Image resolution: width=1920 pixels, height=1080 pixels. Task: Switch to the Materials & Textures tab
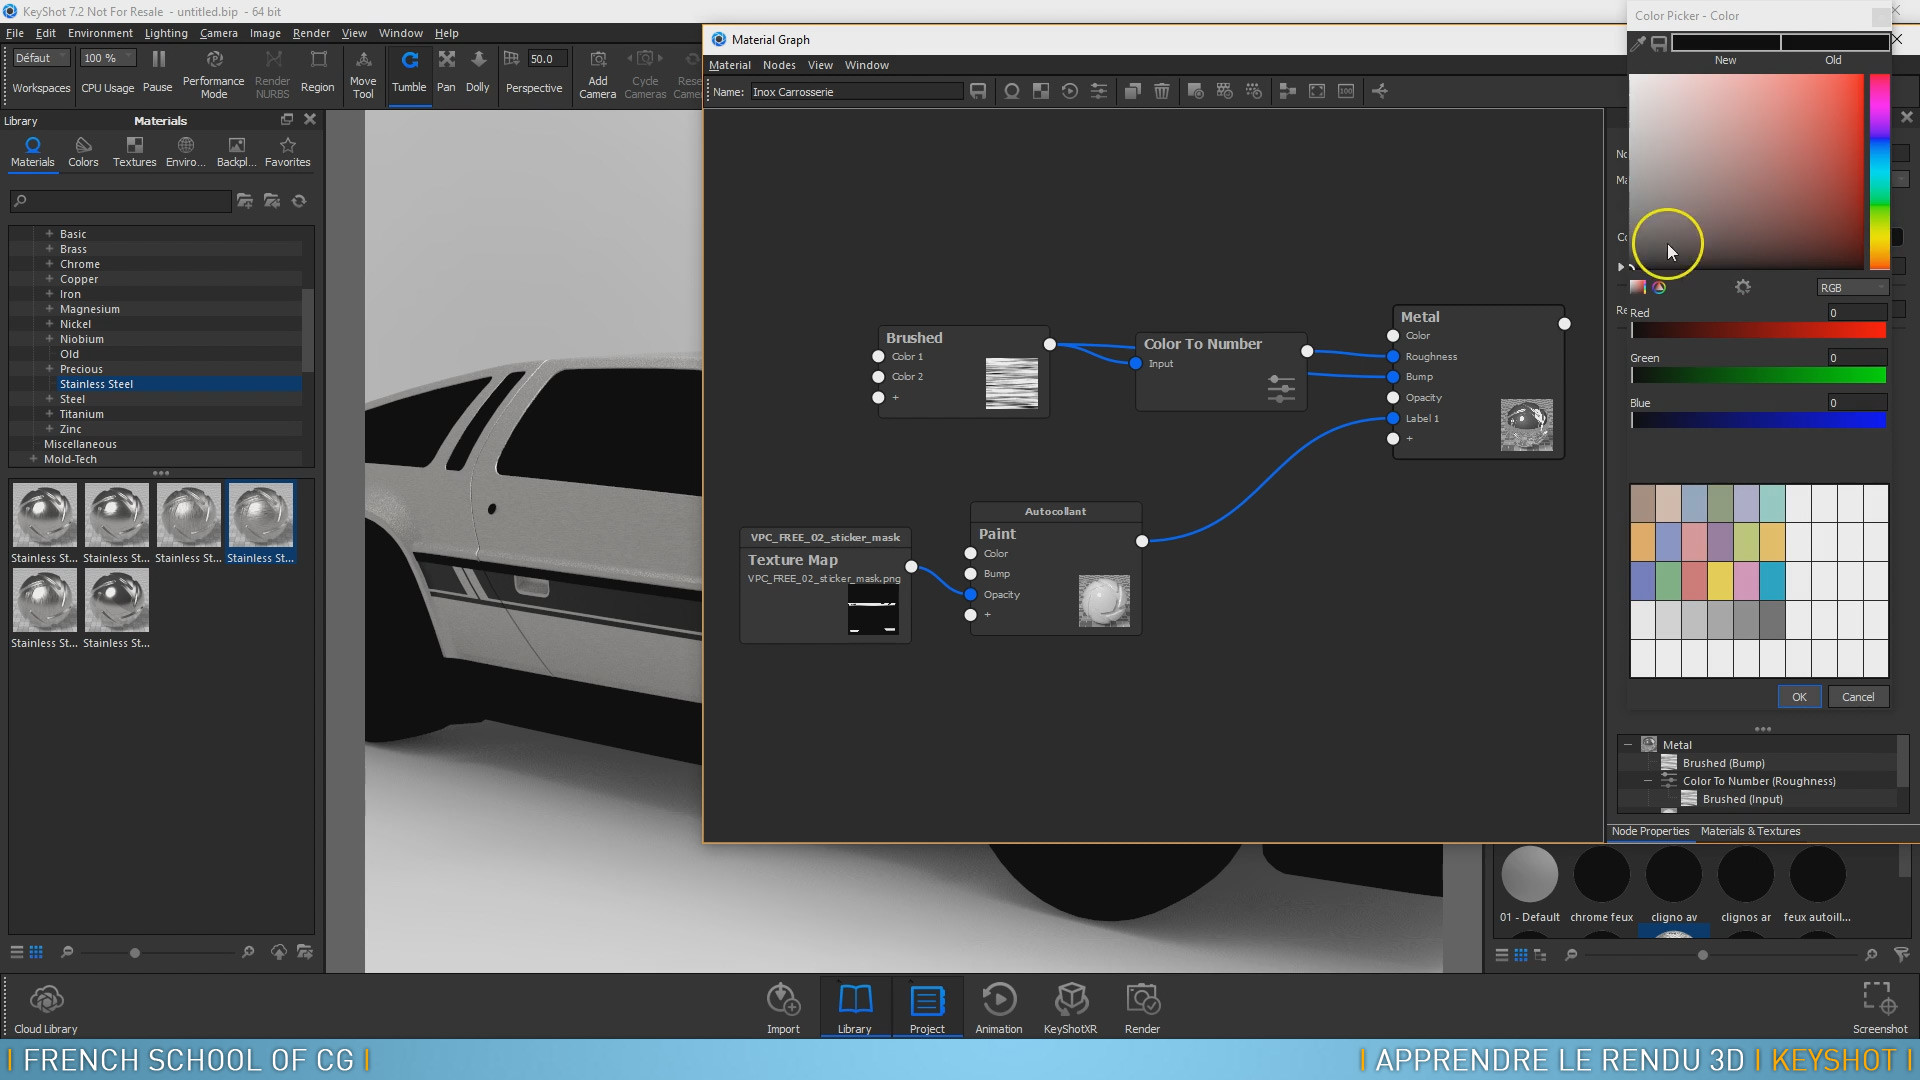pyautogui.click(x=1750, y=831)
